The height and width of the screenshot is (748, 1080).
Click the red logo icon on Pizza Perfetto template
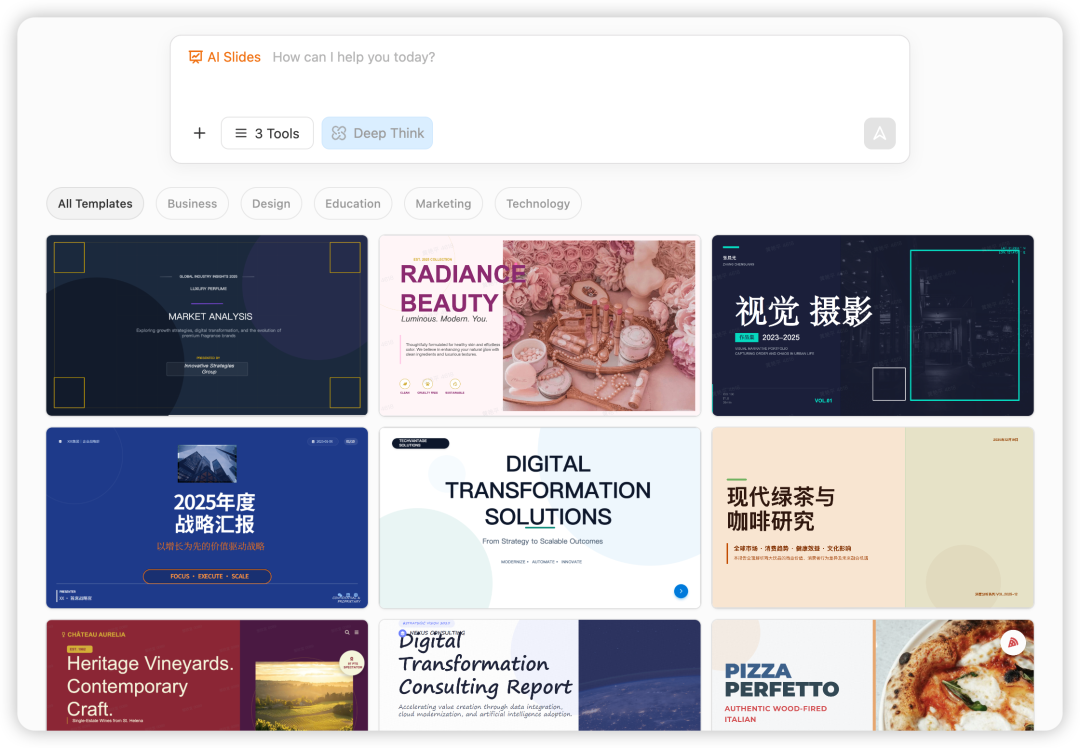coord(1013,643)
